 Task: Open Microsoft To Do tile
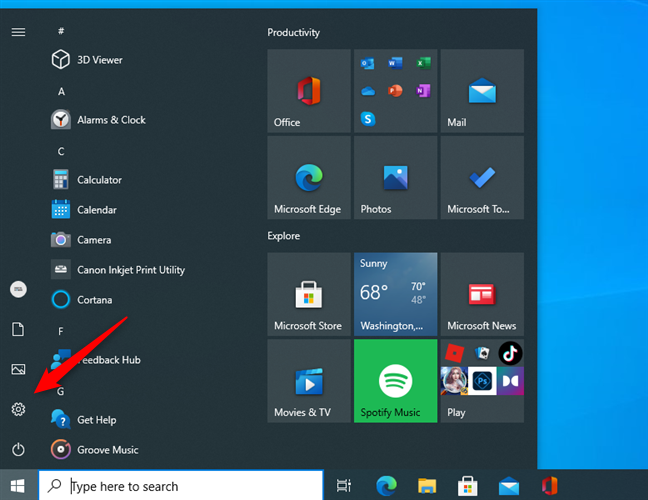click(x=482, y=178)
